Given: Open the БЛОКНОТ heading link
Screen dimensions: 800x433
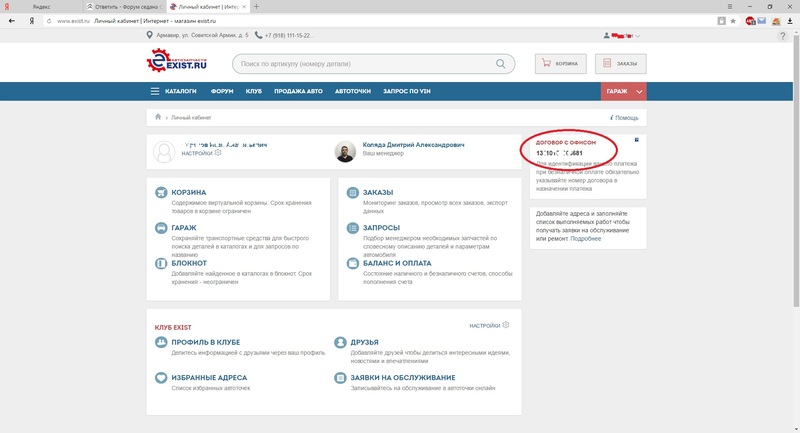Looking at the screenshot, I should coord(189,263).
